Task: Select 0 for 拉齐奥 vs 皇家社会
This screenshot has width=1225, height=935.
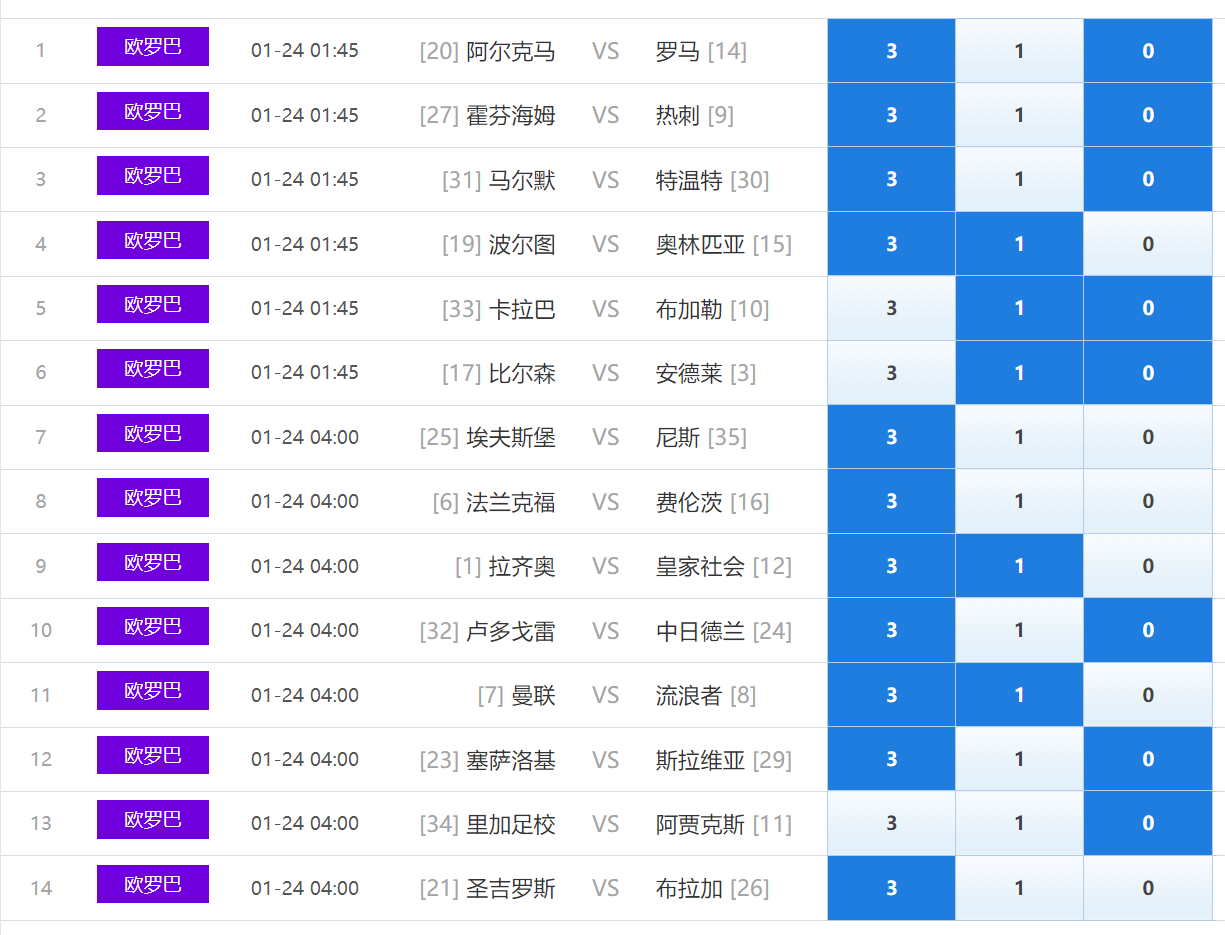Action: coord(1148,566)
